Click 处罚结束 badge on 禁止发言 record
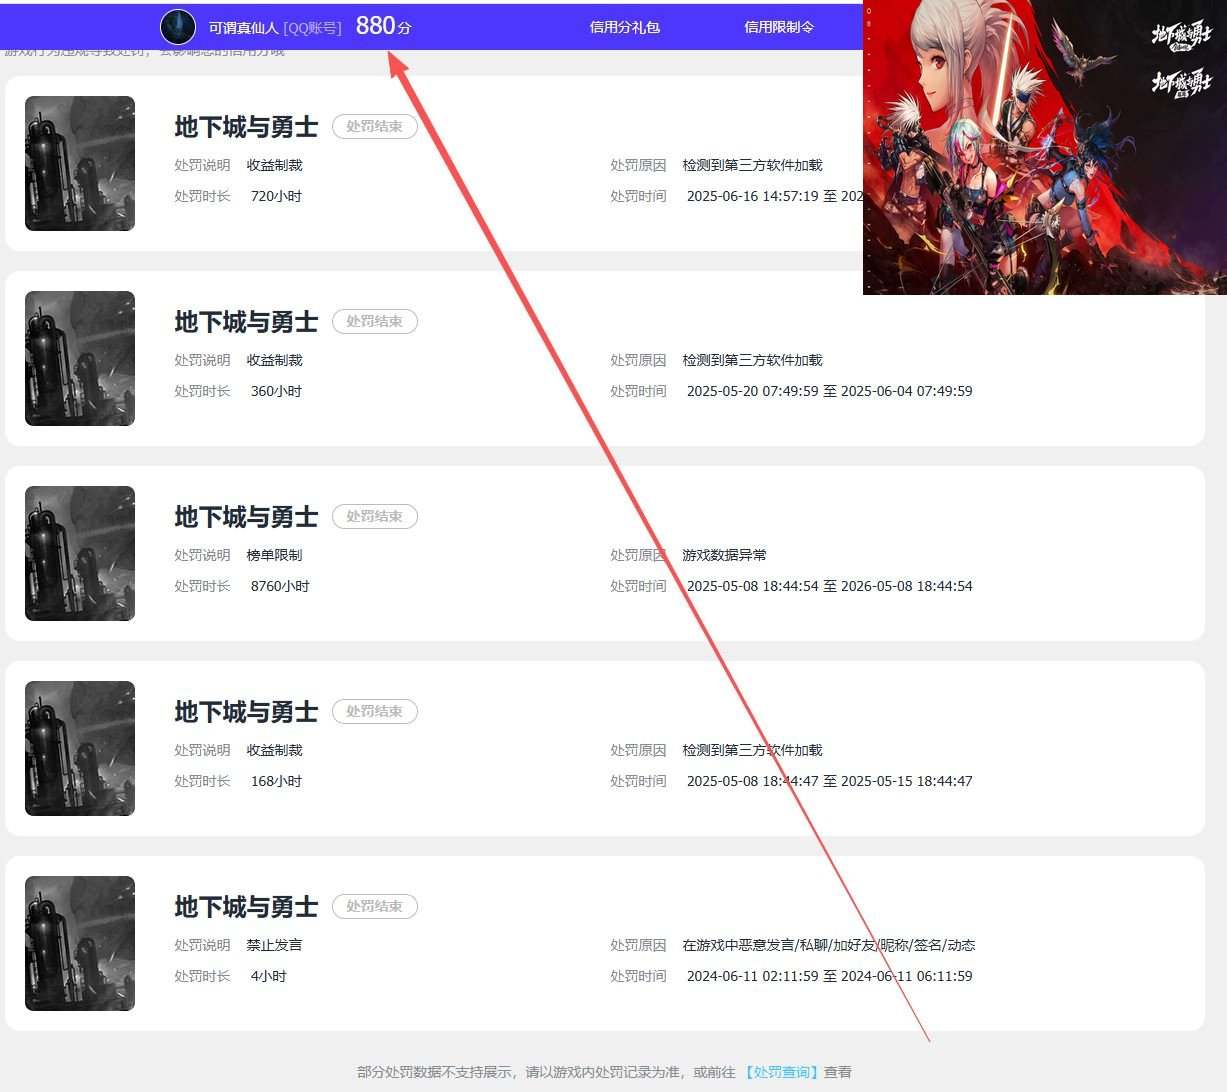 click(375, 907)
